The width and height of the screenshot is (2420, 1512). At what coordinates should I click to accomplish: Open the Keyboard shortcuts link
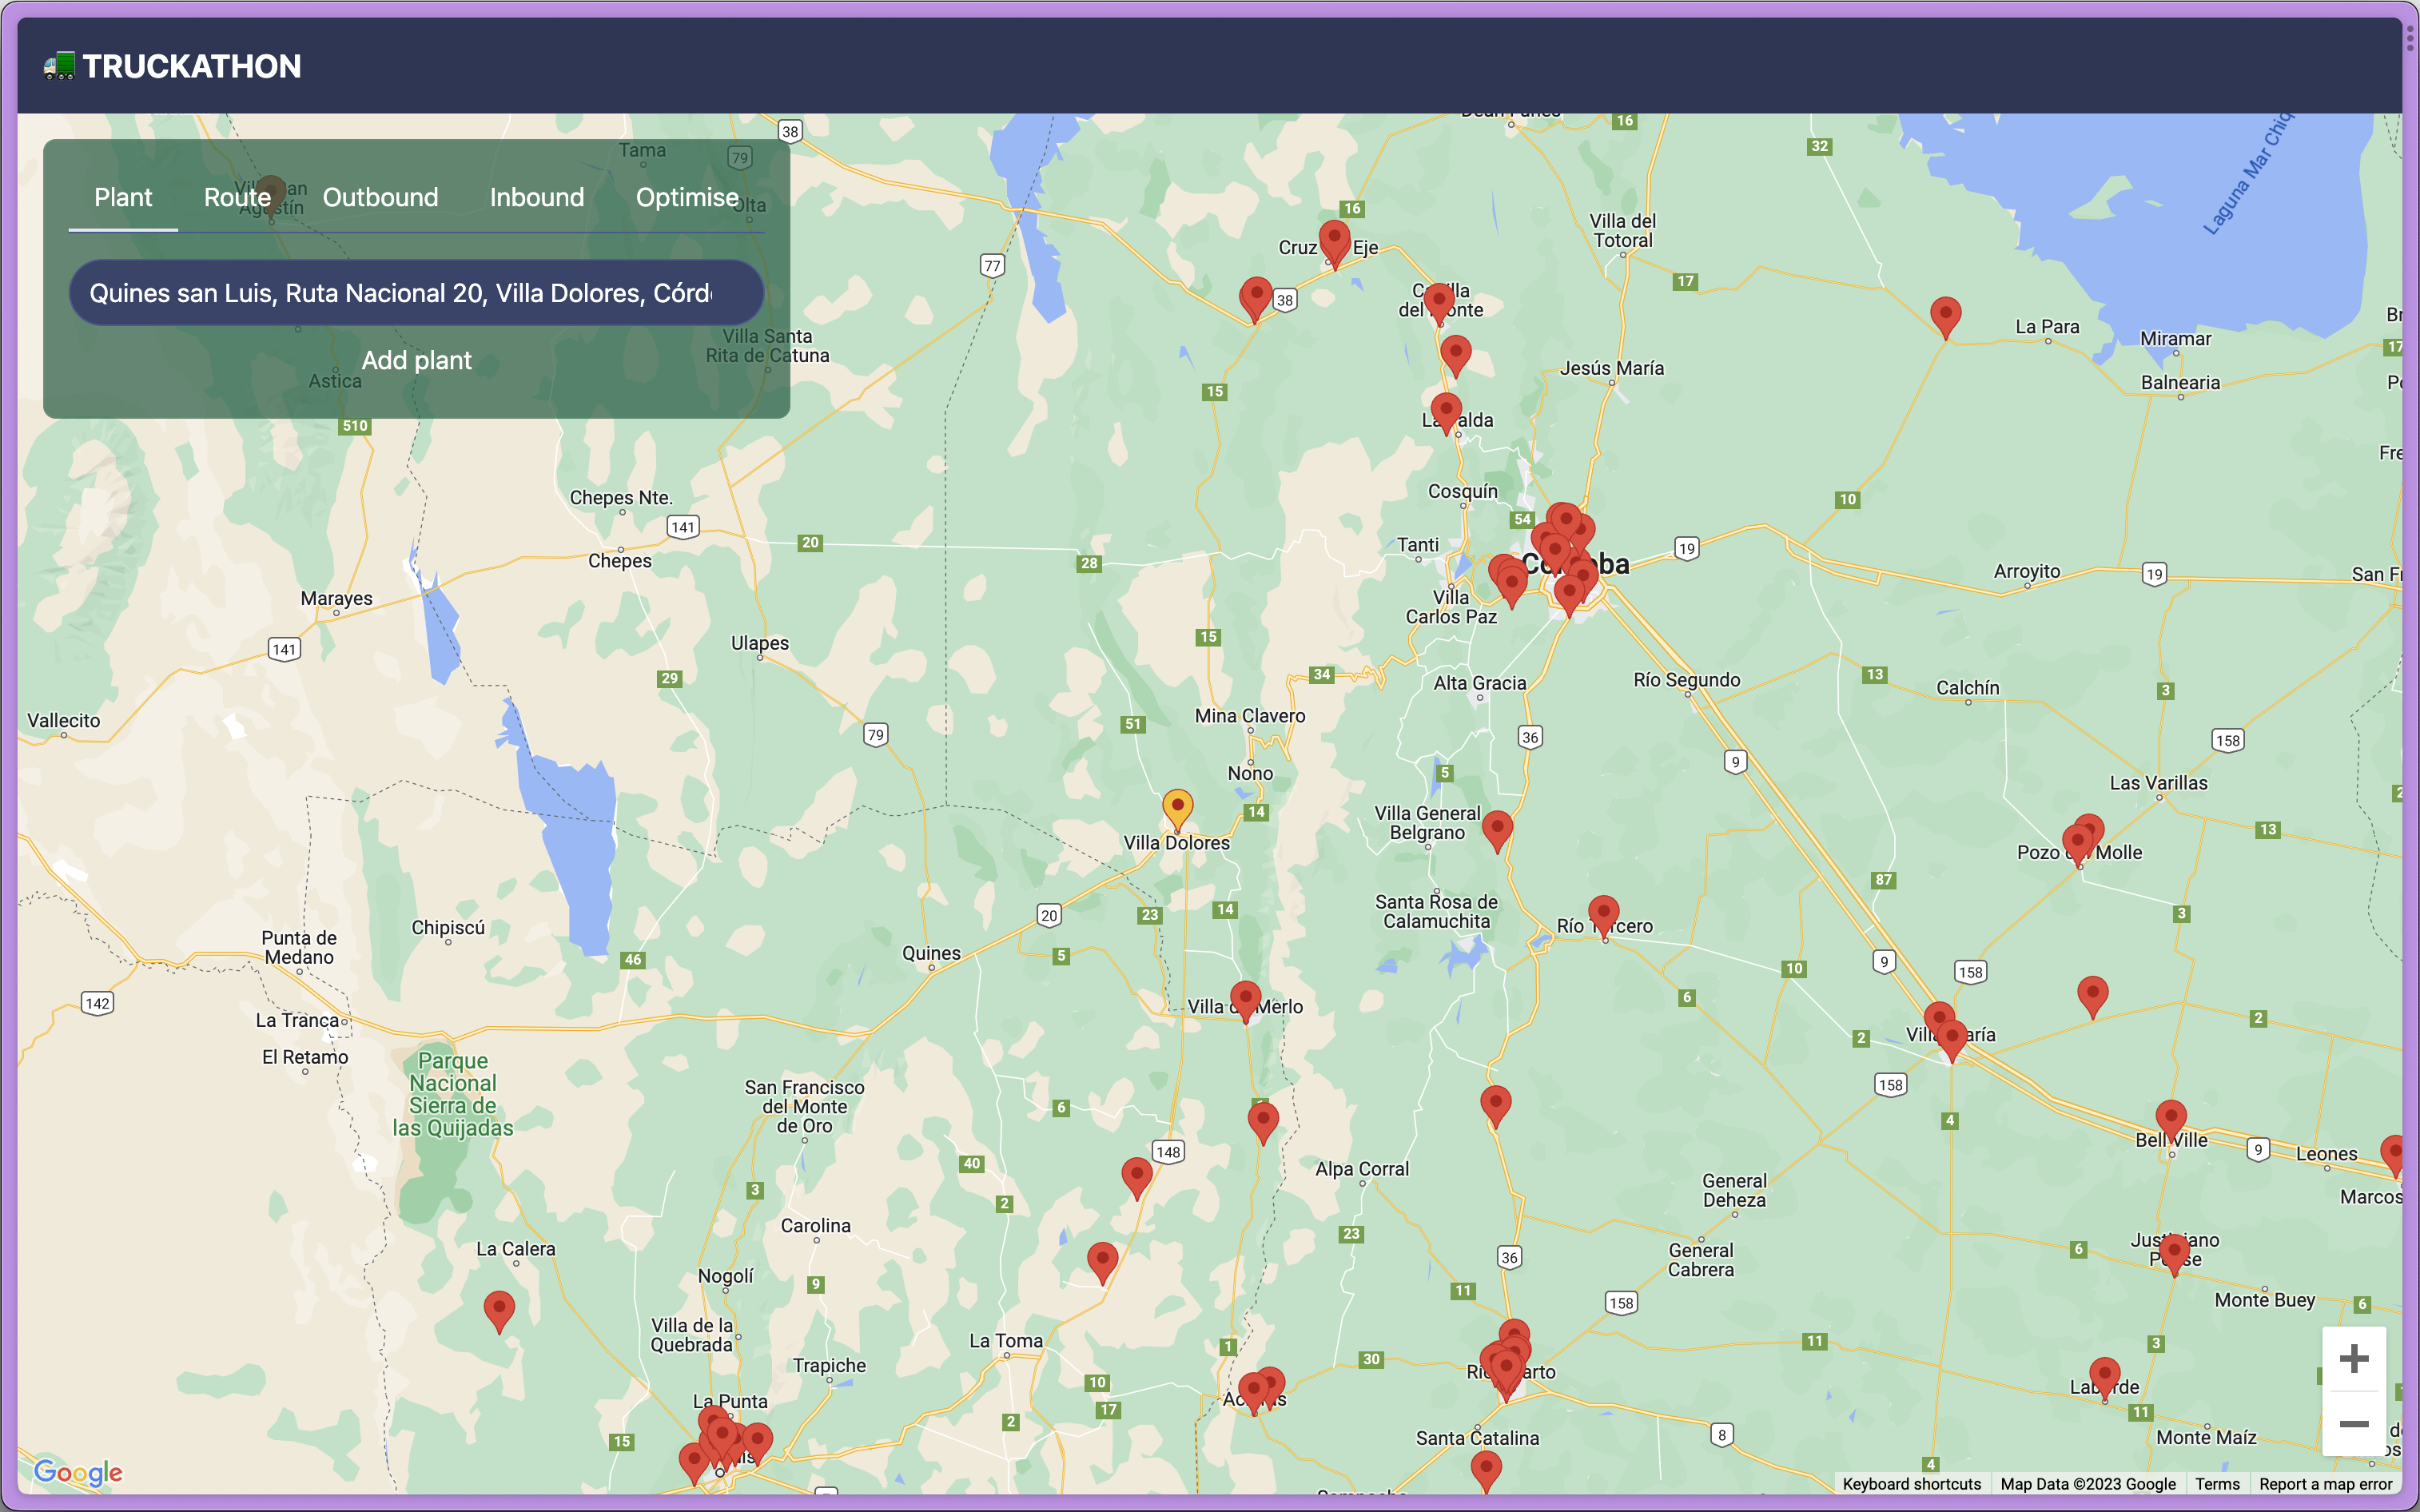(1911, 1484)
